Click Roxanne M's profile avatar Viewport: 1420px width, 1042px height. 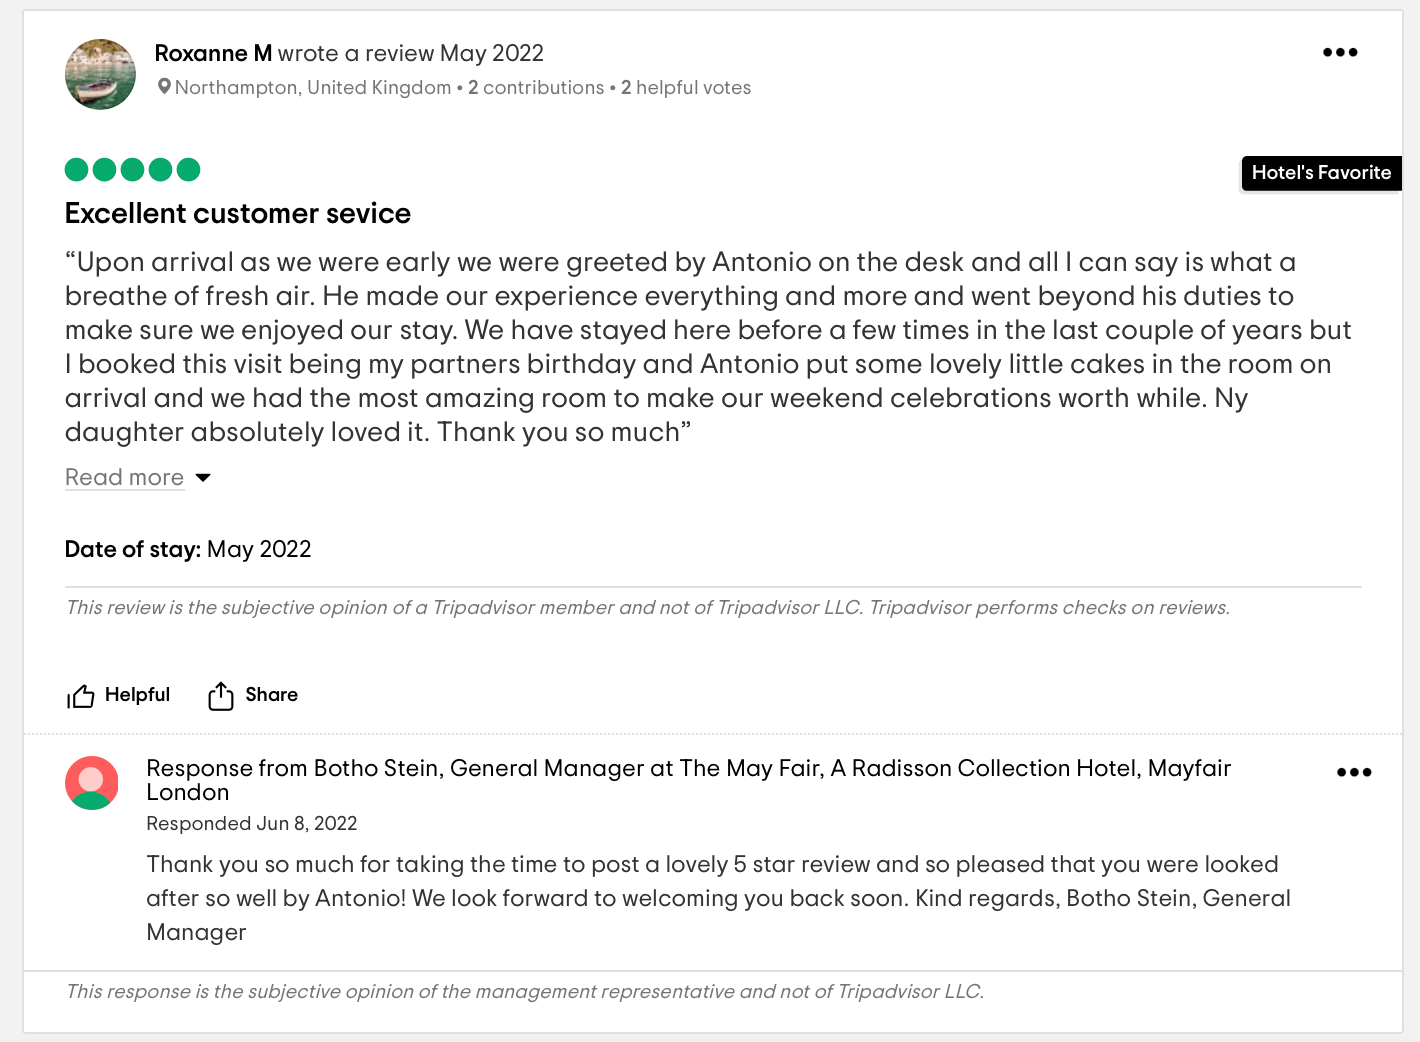100,74
